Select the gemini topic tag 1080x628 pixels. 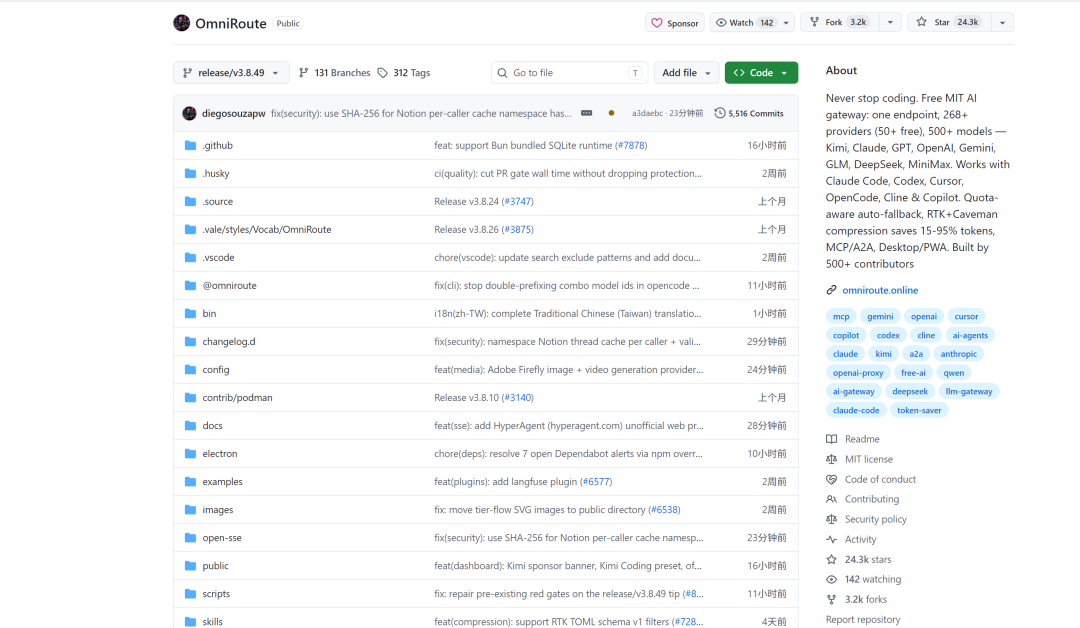880,316
